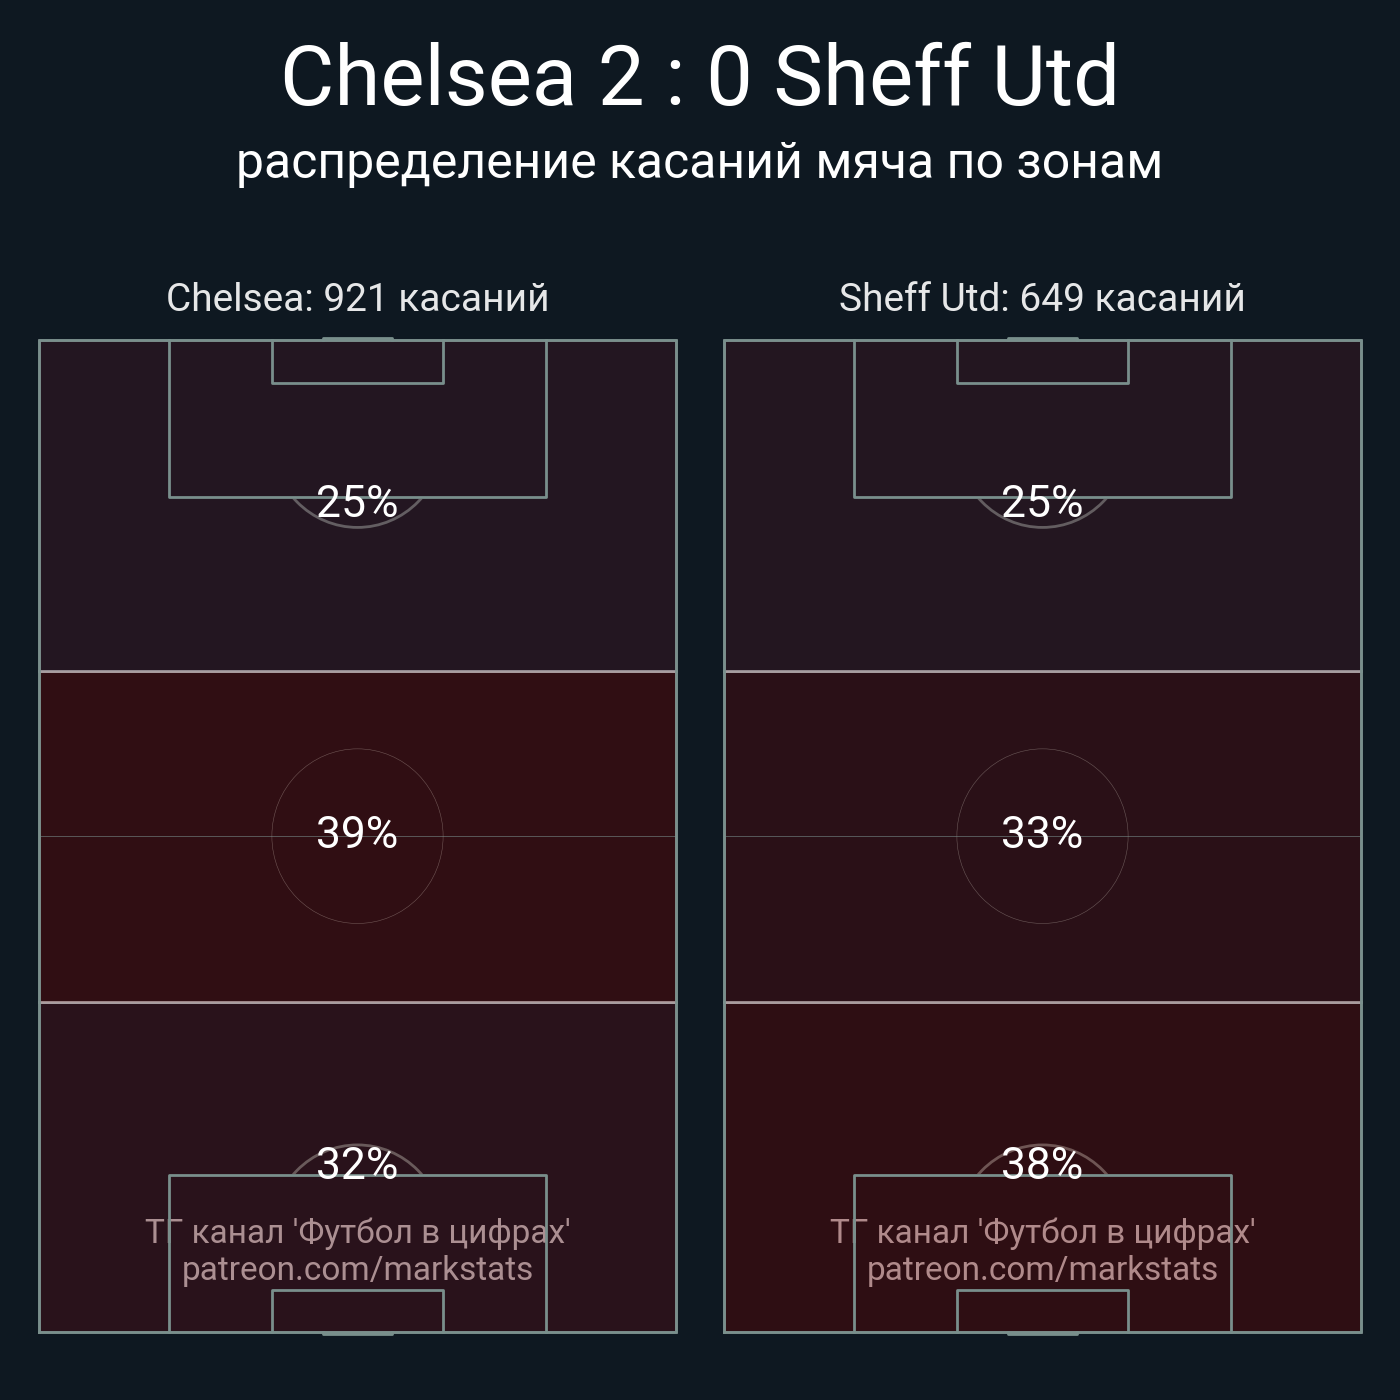Viewport: 1400px width, 1400px height.
Task: Click ТГ канал text on Sheff Utd pitch
Action: (1042, 1232)
